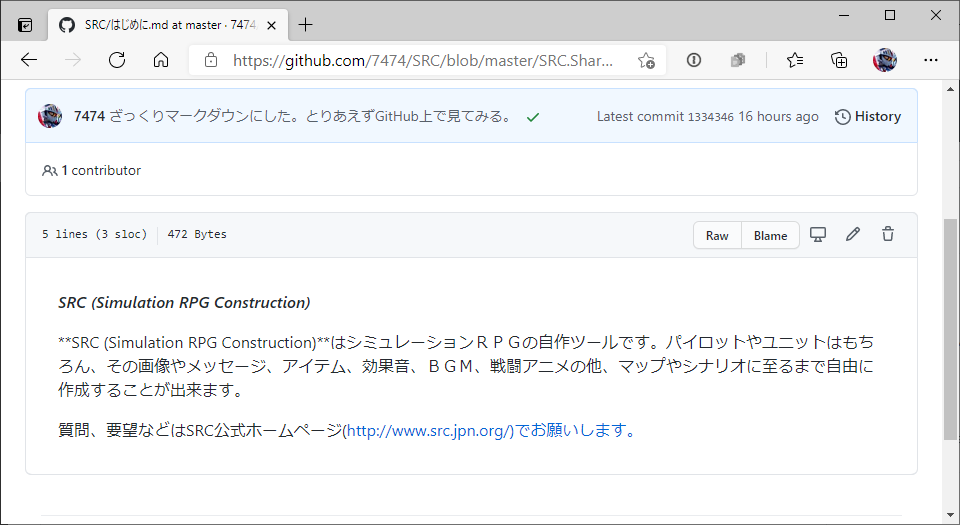Open browser Collections

click(839, 60)
